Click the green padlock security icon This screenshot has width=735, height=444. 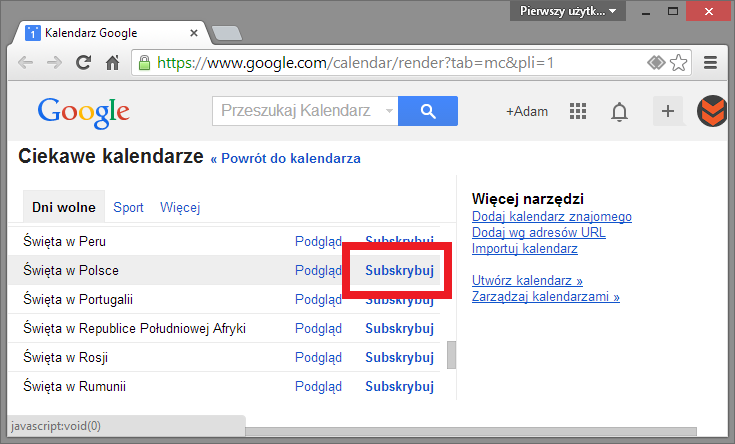coord(144,62)
